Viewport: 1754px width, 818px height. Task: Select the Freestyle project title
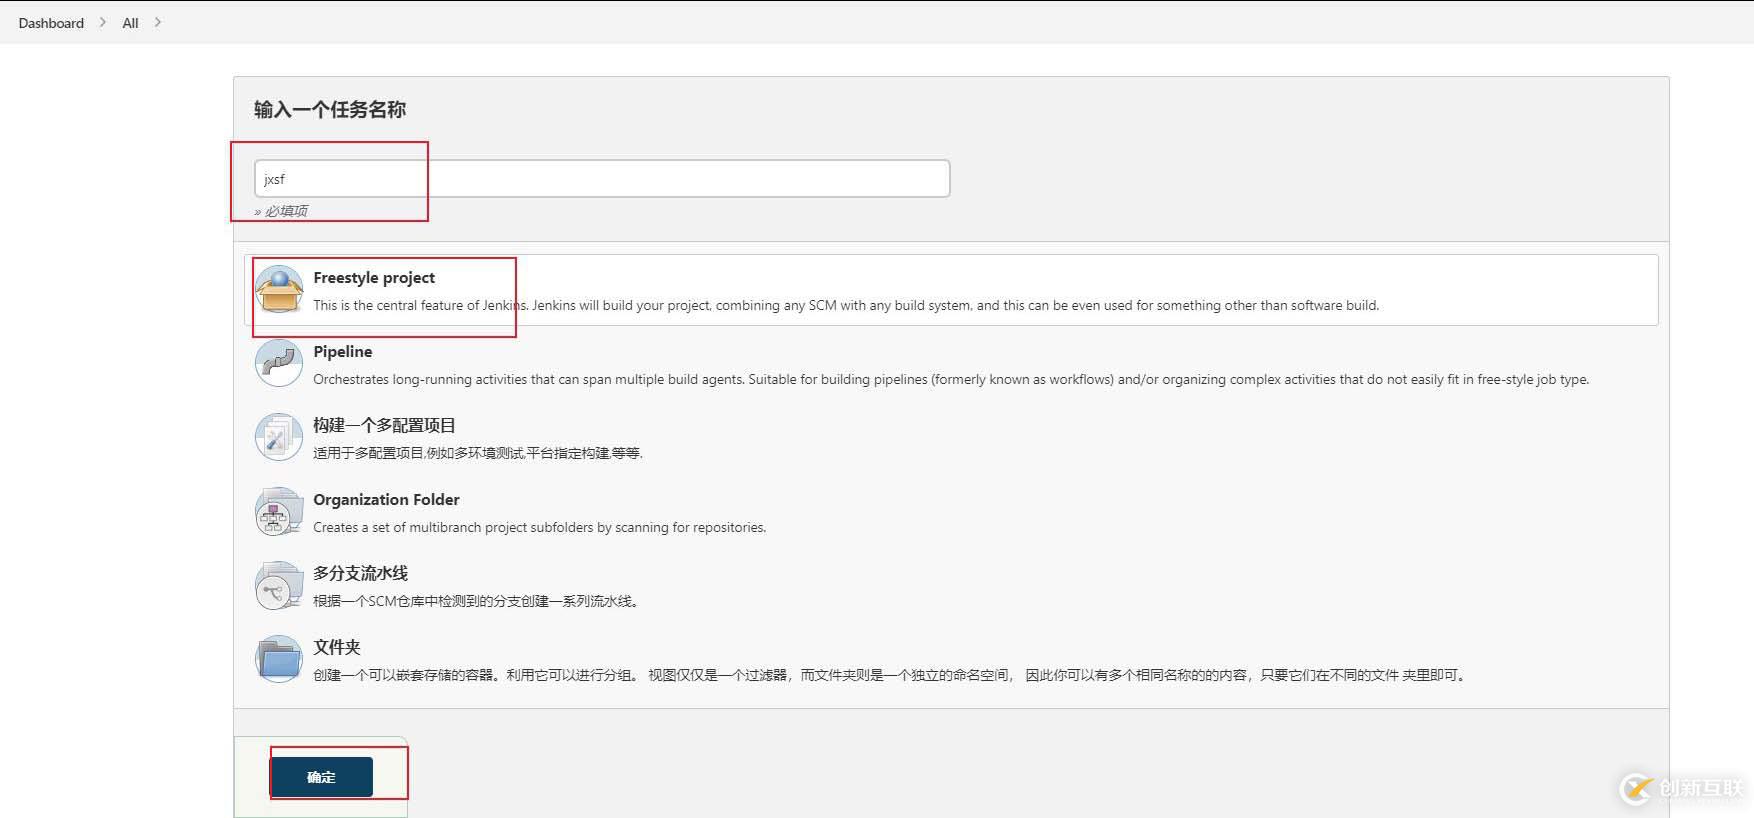374,278
